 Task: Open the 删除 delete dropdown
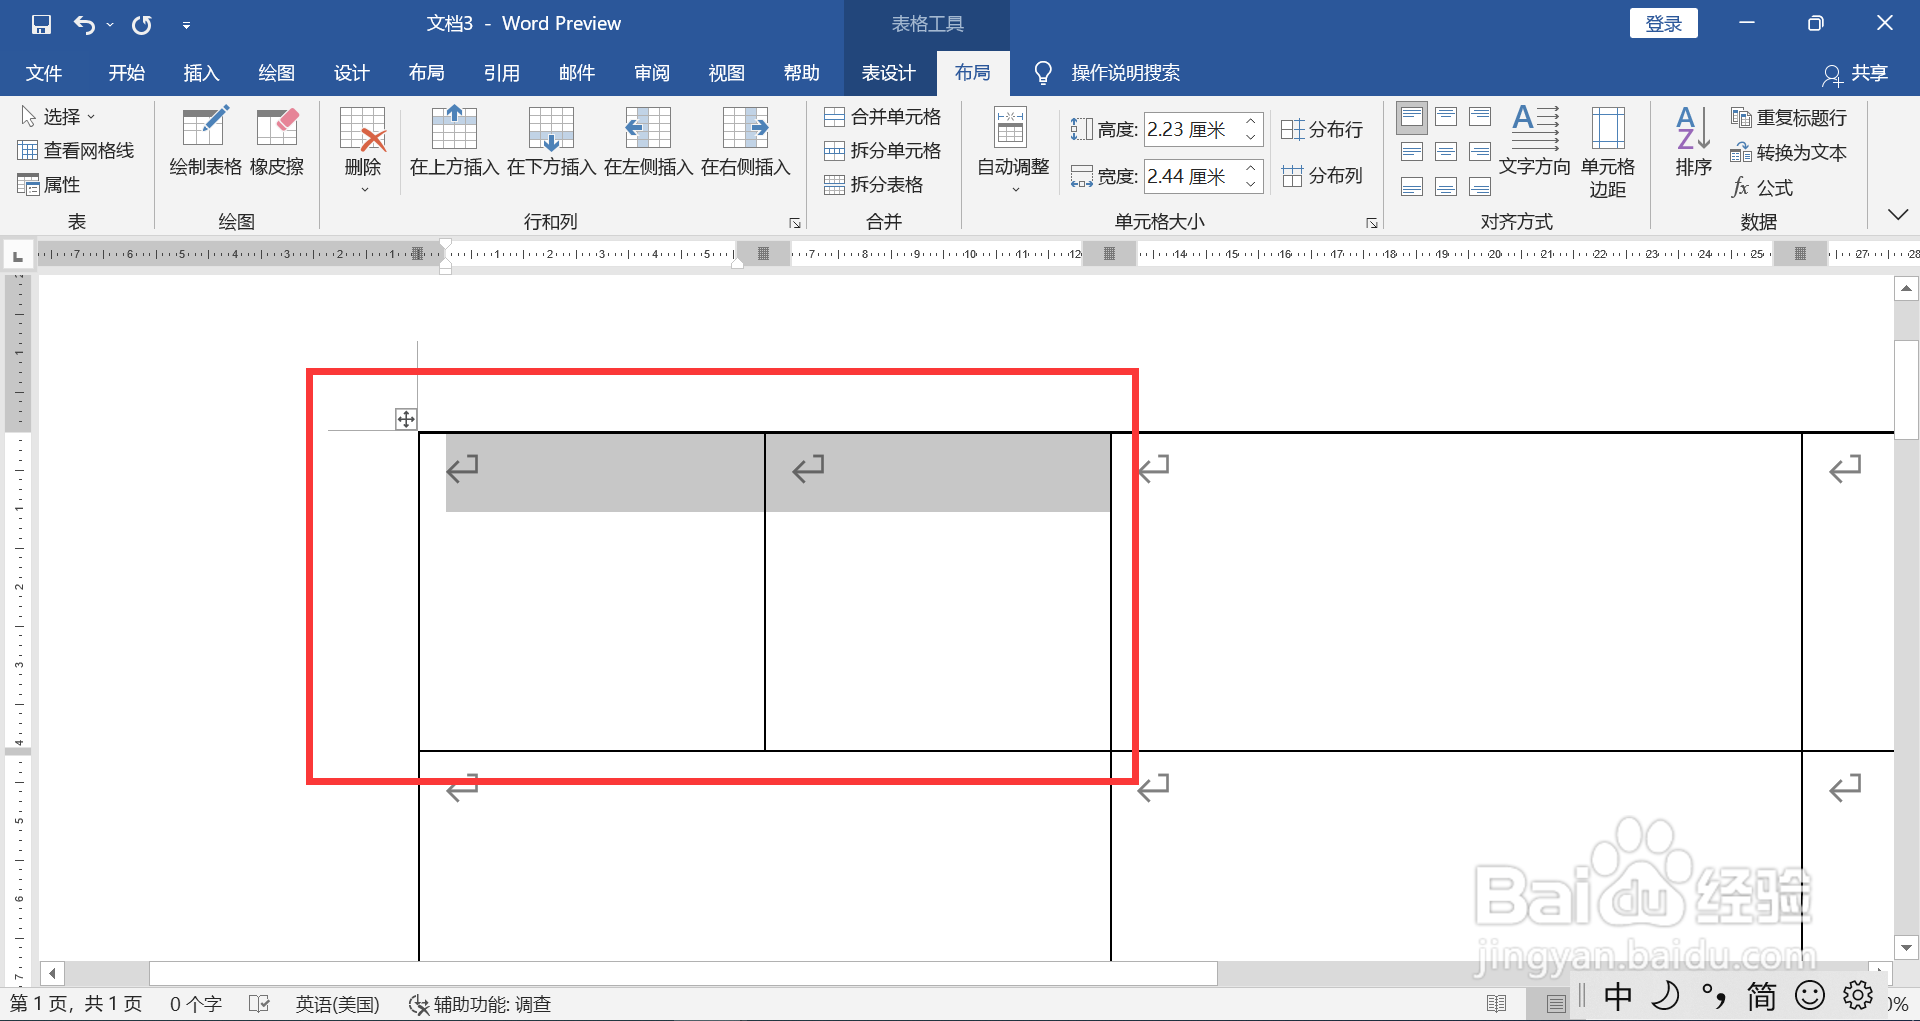363,150
